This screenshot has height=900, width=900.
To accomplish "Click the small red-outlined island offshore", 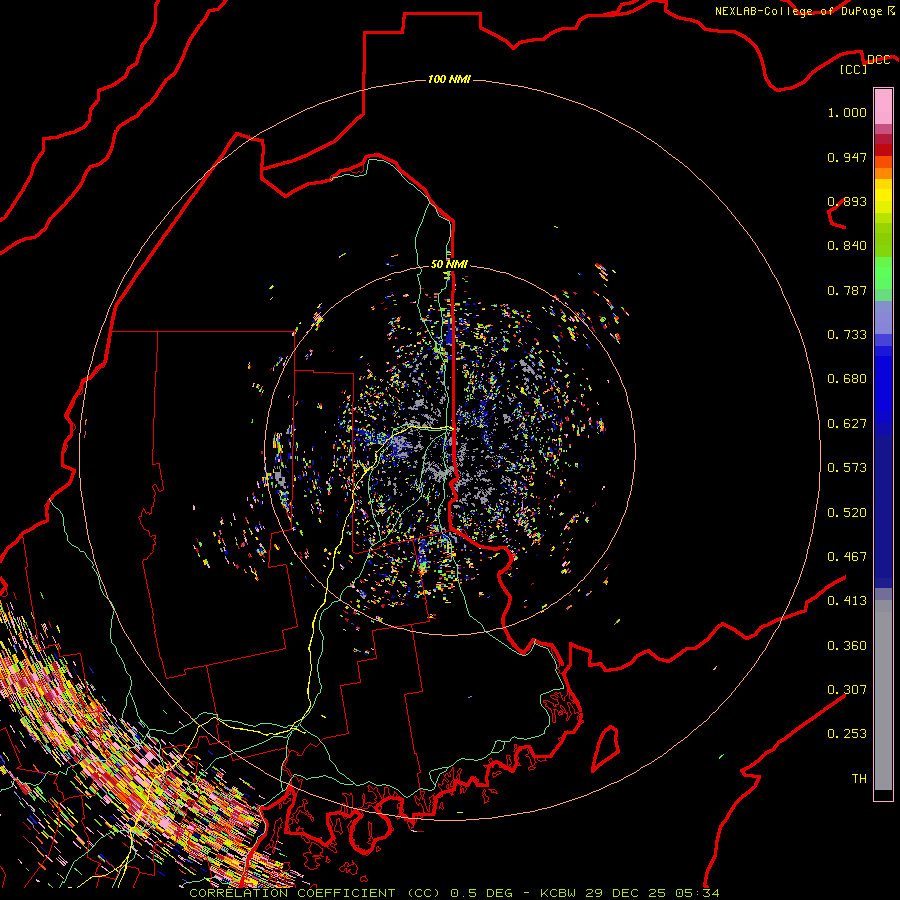I will (x=606, y=748).
